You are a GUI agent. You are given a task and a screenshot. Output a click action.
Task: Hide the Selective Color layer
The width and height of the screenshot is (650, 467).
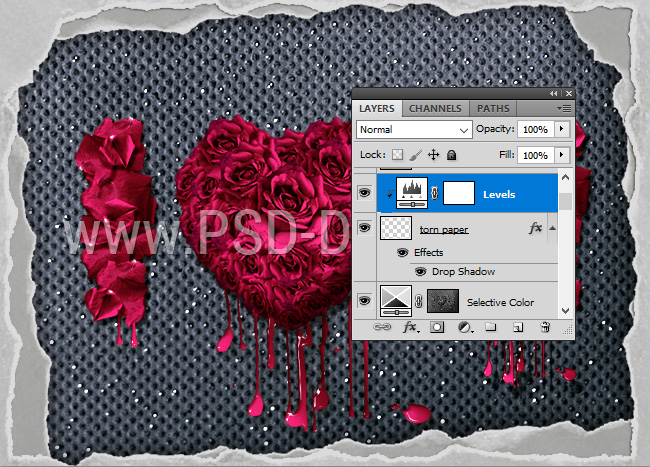tap(364, 300)
